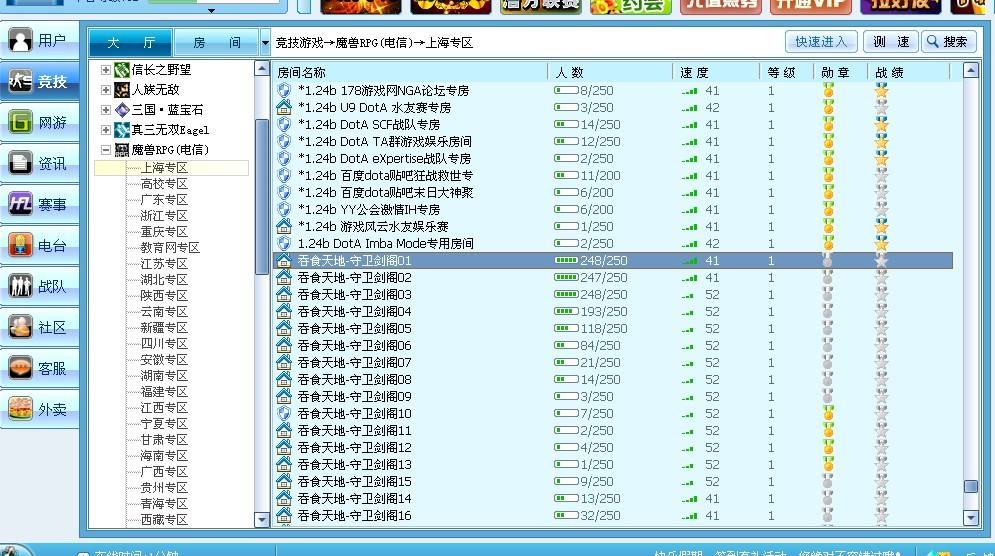Click the 真三无双Eagel game icon
Screen dimensions: 995x556
[122, 130]
